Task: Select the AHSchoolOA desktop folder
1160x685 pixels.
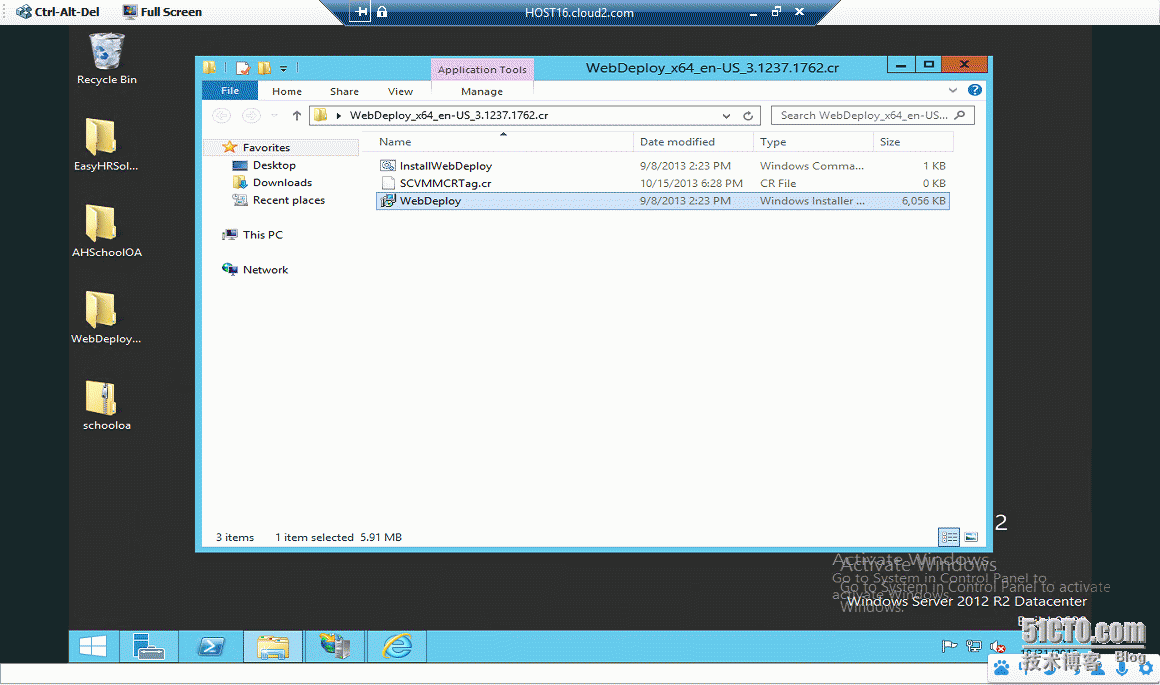Action: click(107, 232)
